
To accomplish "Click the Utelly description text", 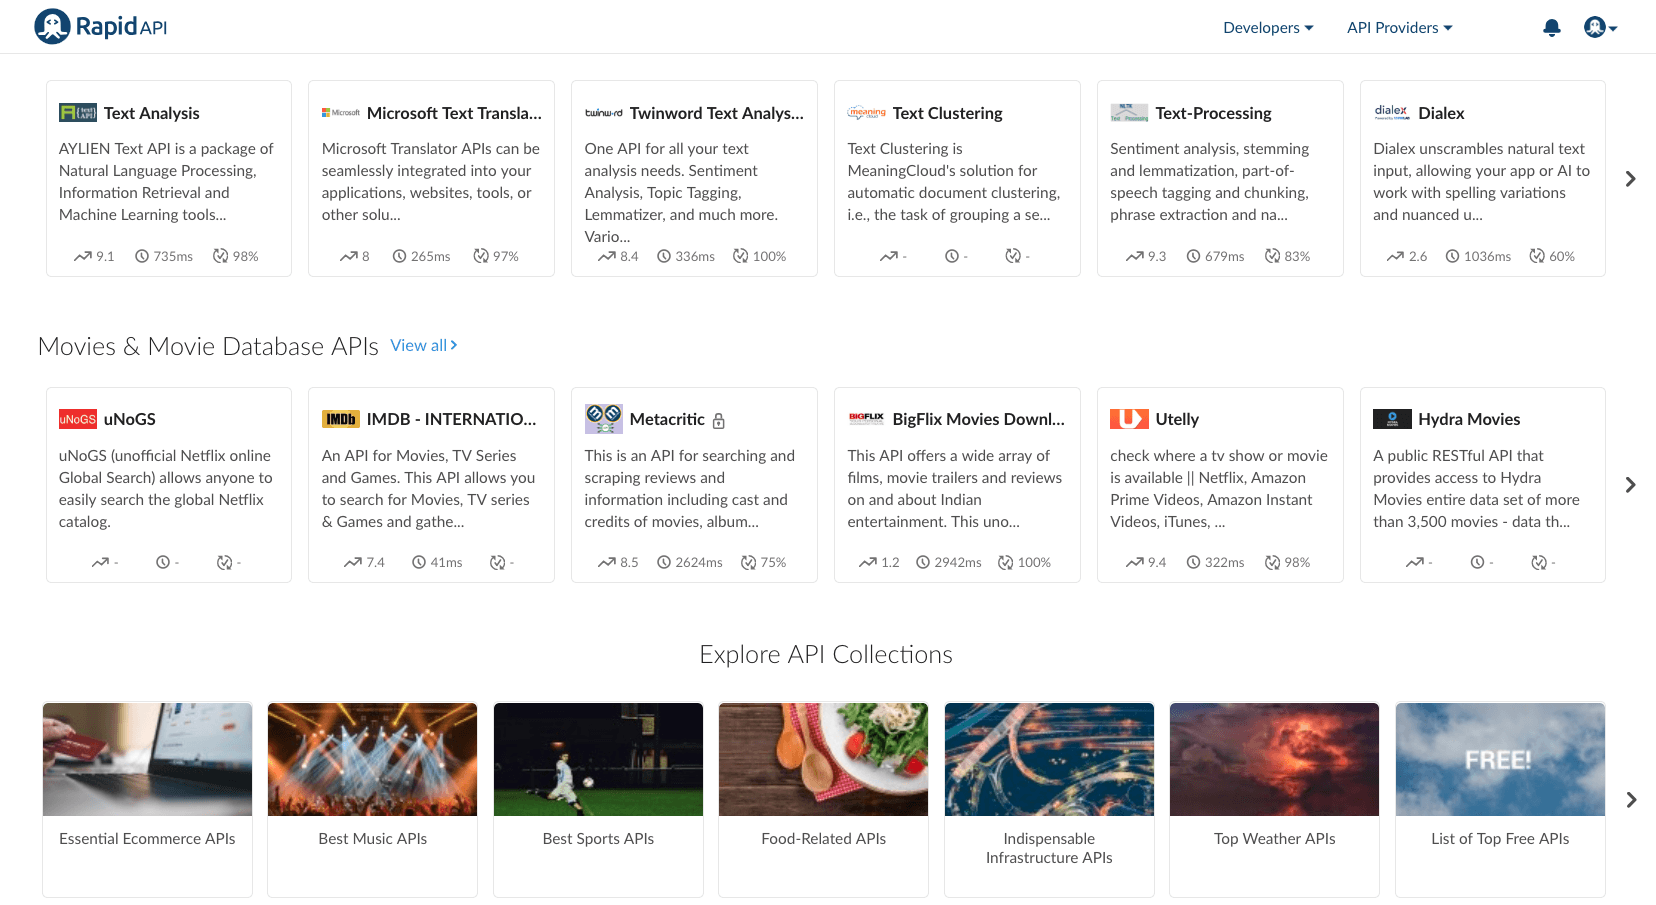I will (1219, 489).
